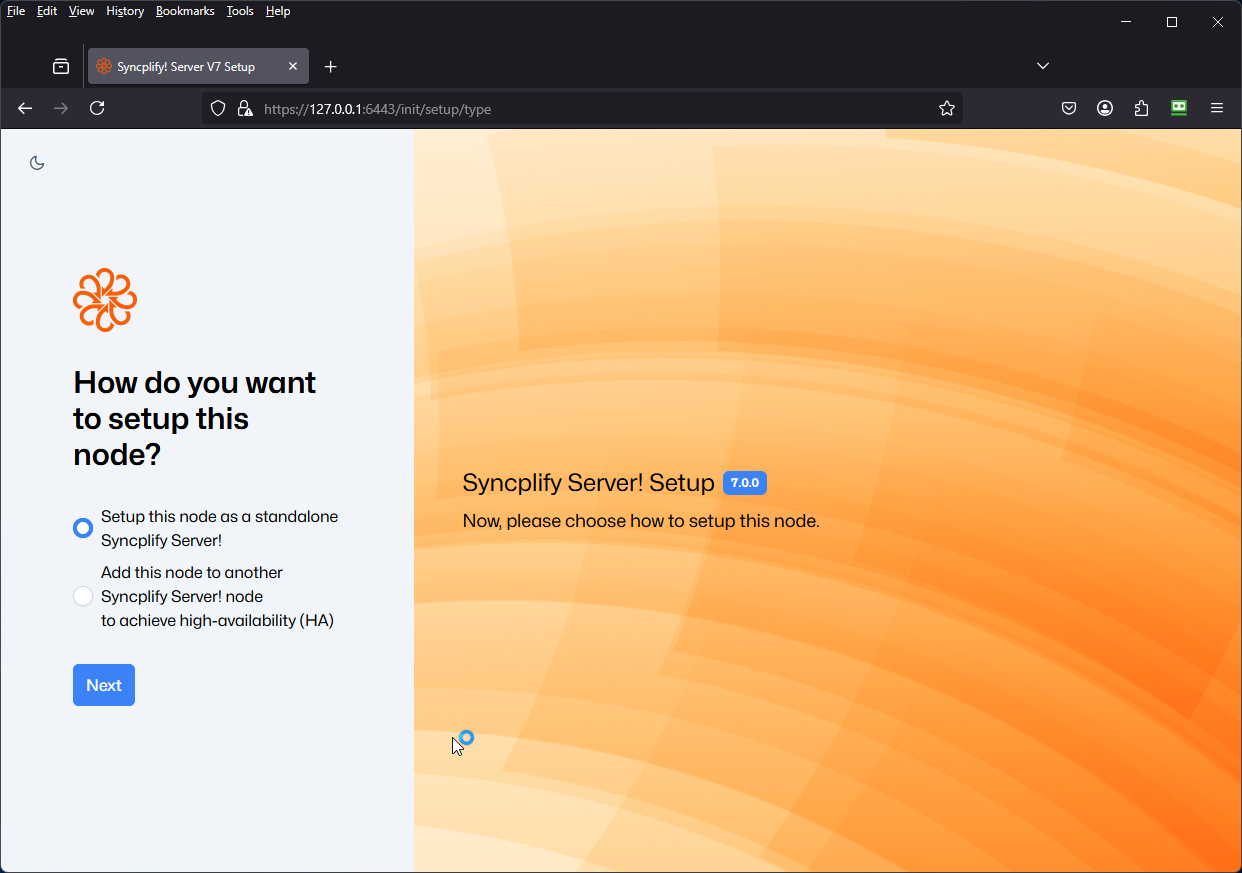The image size is (1242, 873).
Task: Click the site security padlock icon
Action: pyautogui.click(x=245, y=108)
